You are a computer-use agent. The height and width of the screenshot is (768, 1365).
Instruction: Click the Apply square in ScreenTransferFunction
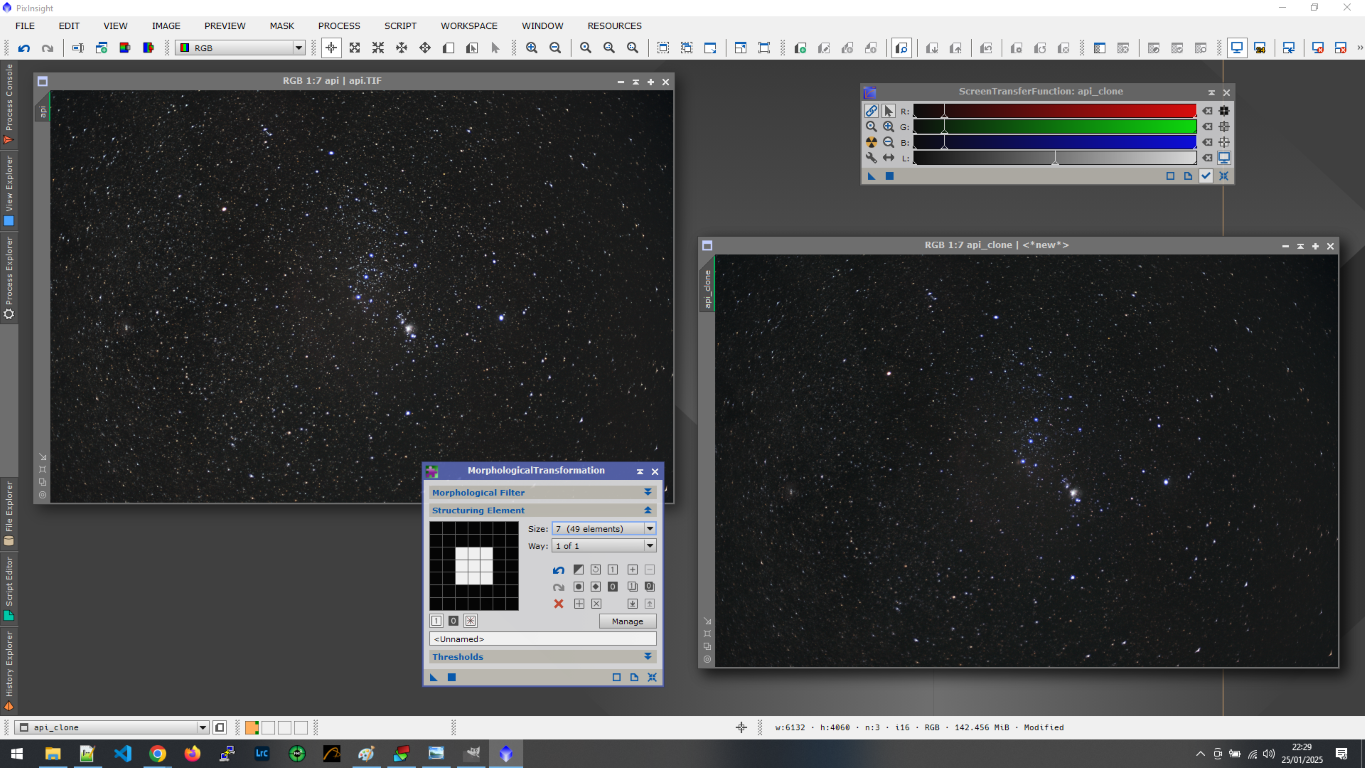tap(890, 176)
